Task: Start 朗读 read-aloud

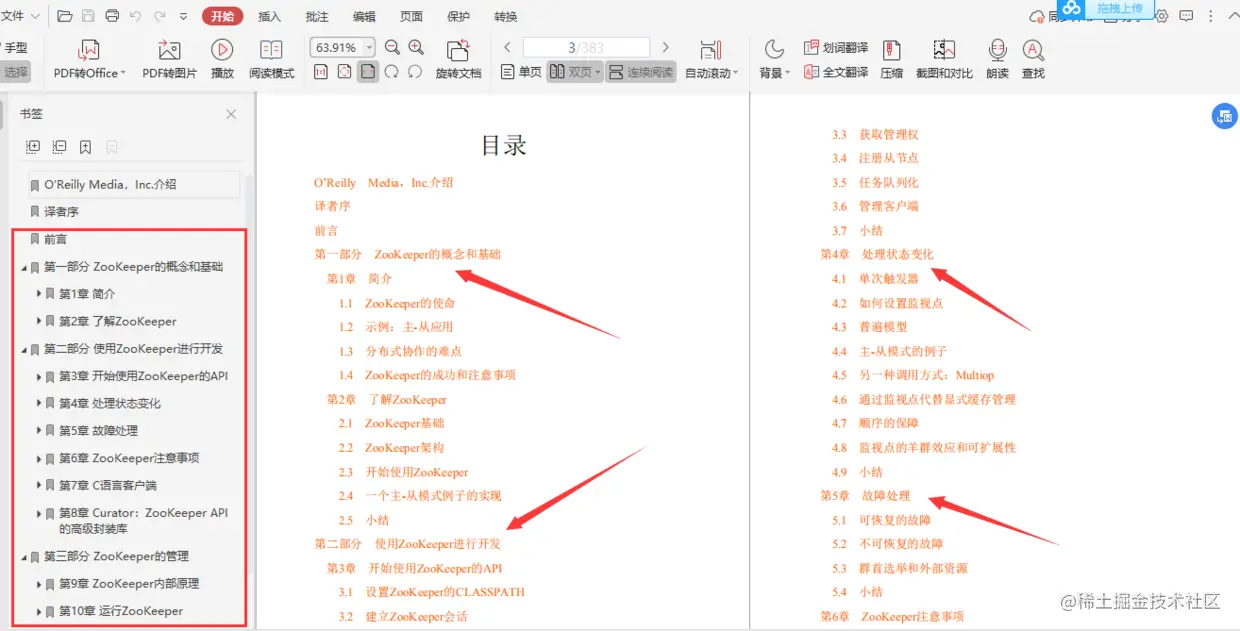Action: pyautogui.click(x=997, y=60)
